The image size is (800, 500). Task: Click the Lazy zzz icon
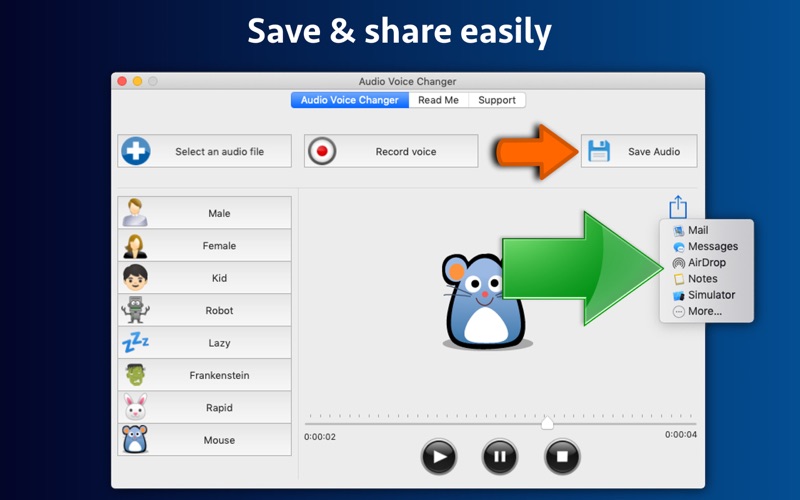click(x=135, y=342)
